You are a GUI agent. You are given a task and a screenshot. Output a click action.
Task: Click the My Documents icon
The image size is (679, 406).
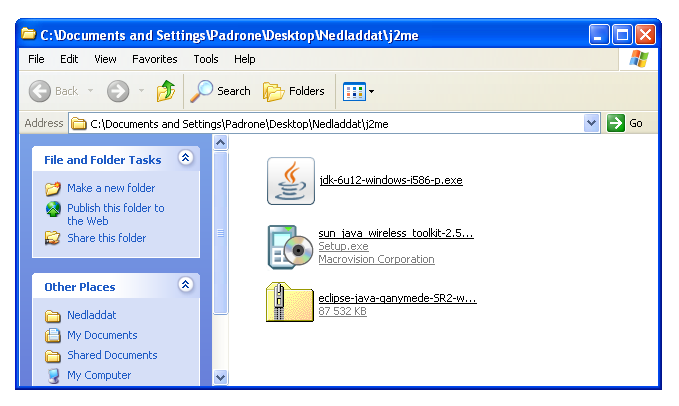click(53, 335)
